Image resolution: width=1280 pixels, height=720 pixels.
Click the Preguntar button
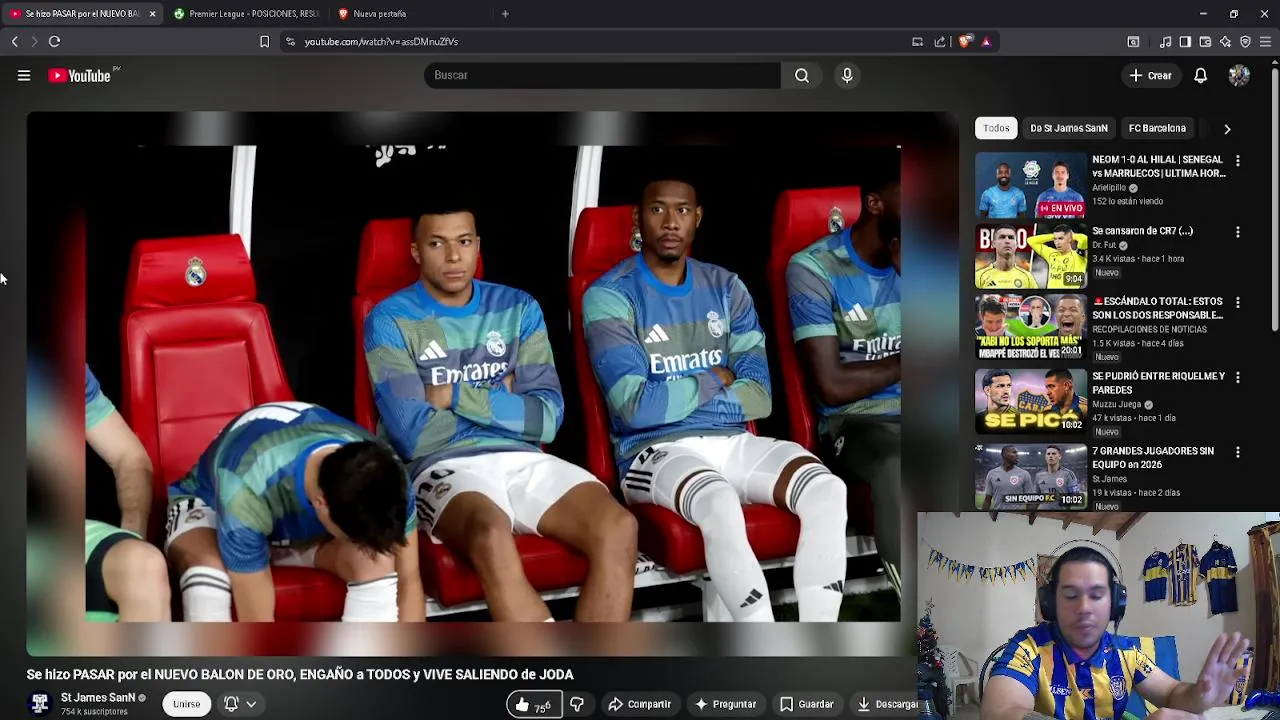click(x=726, y=705)
